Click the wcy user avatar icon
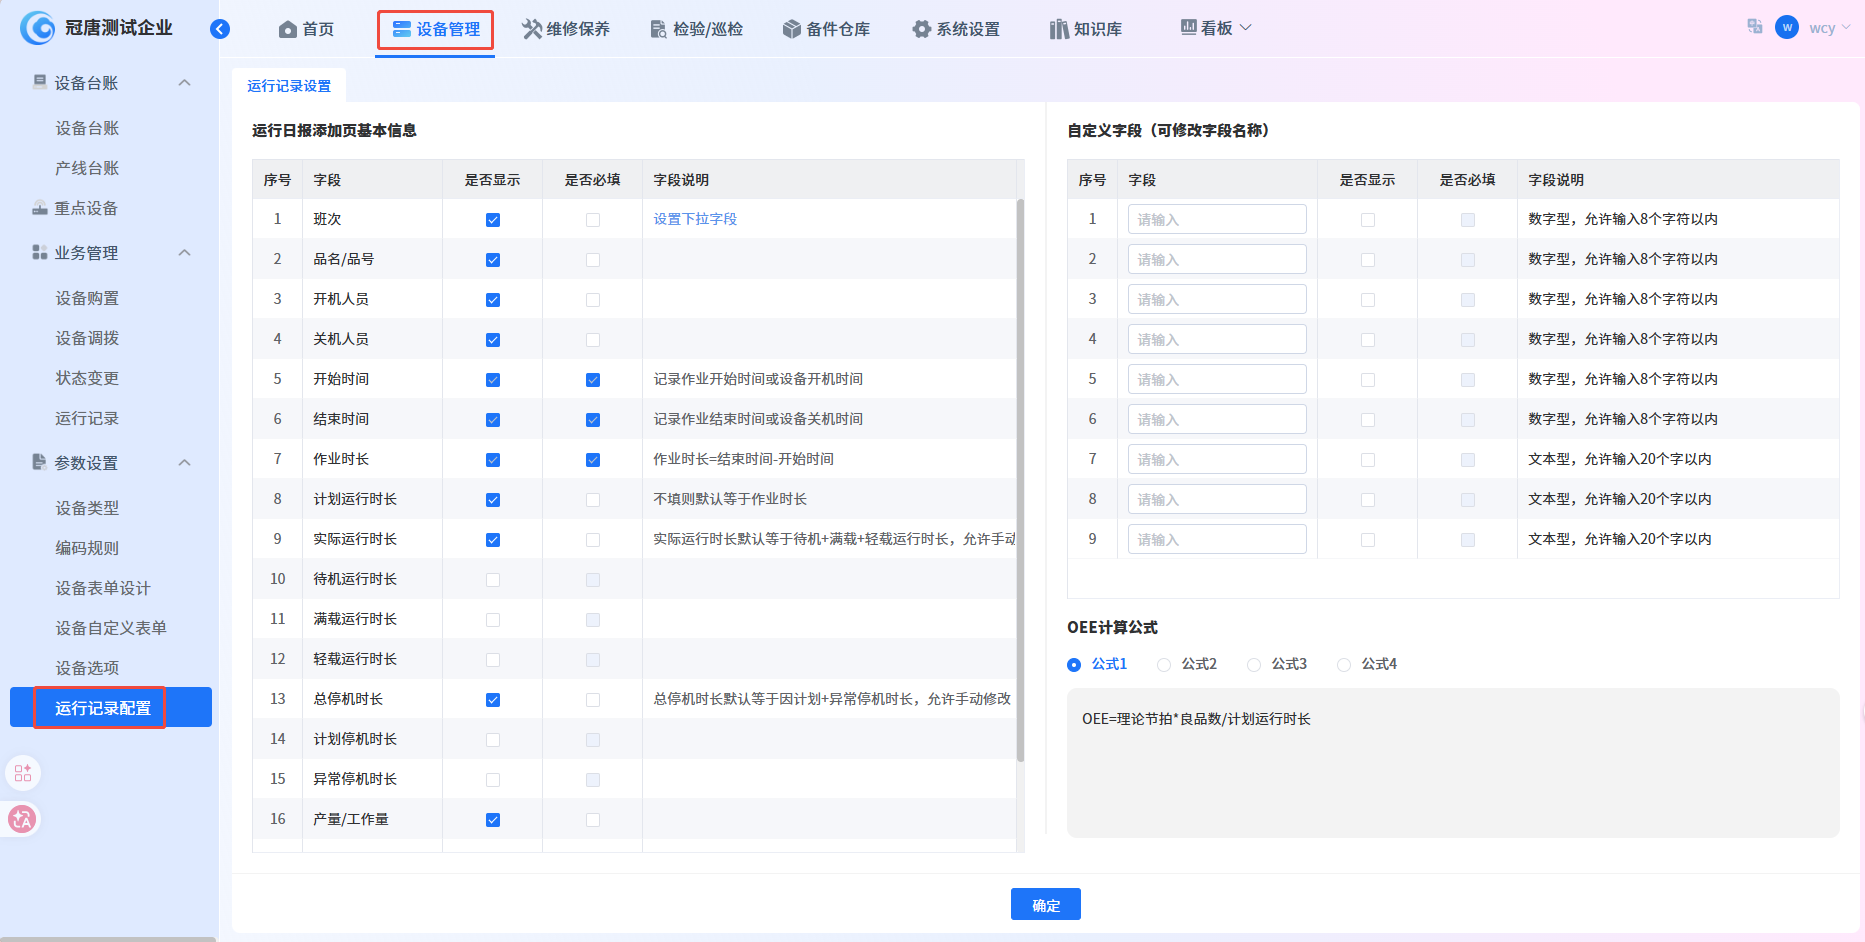 [x=1787, y=27]
